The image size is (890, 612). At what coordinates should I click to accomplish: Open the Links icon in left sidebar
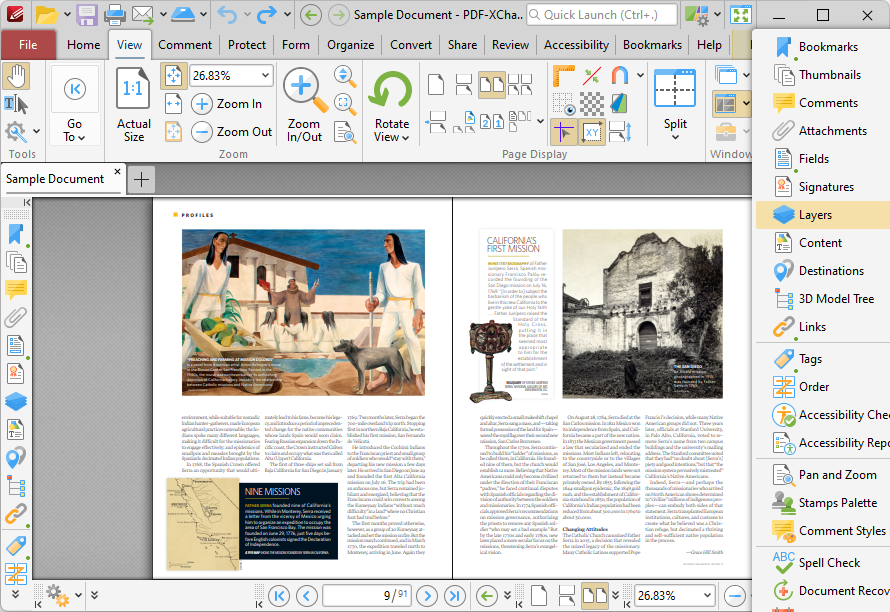16,514
